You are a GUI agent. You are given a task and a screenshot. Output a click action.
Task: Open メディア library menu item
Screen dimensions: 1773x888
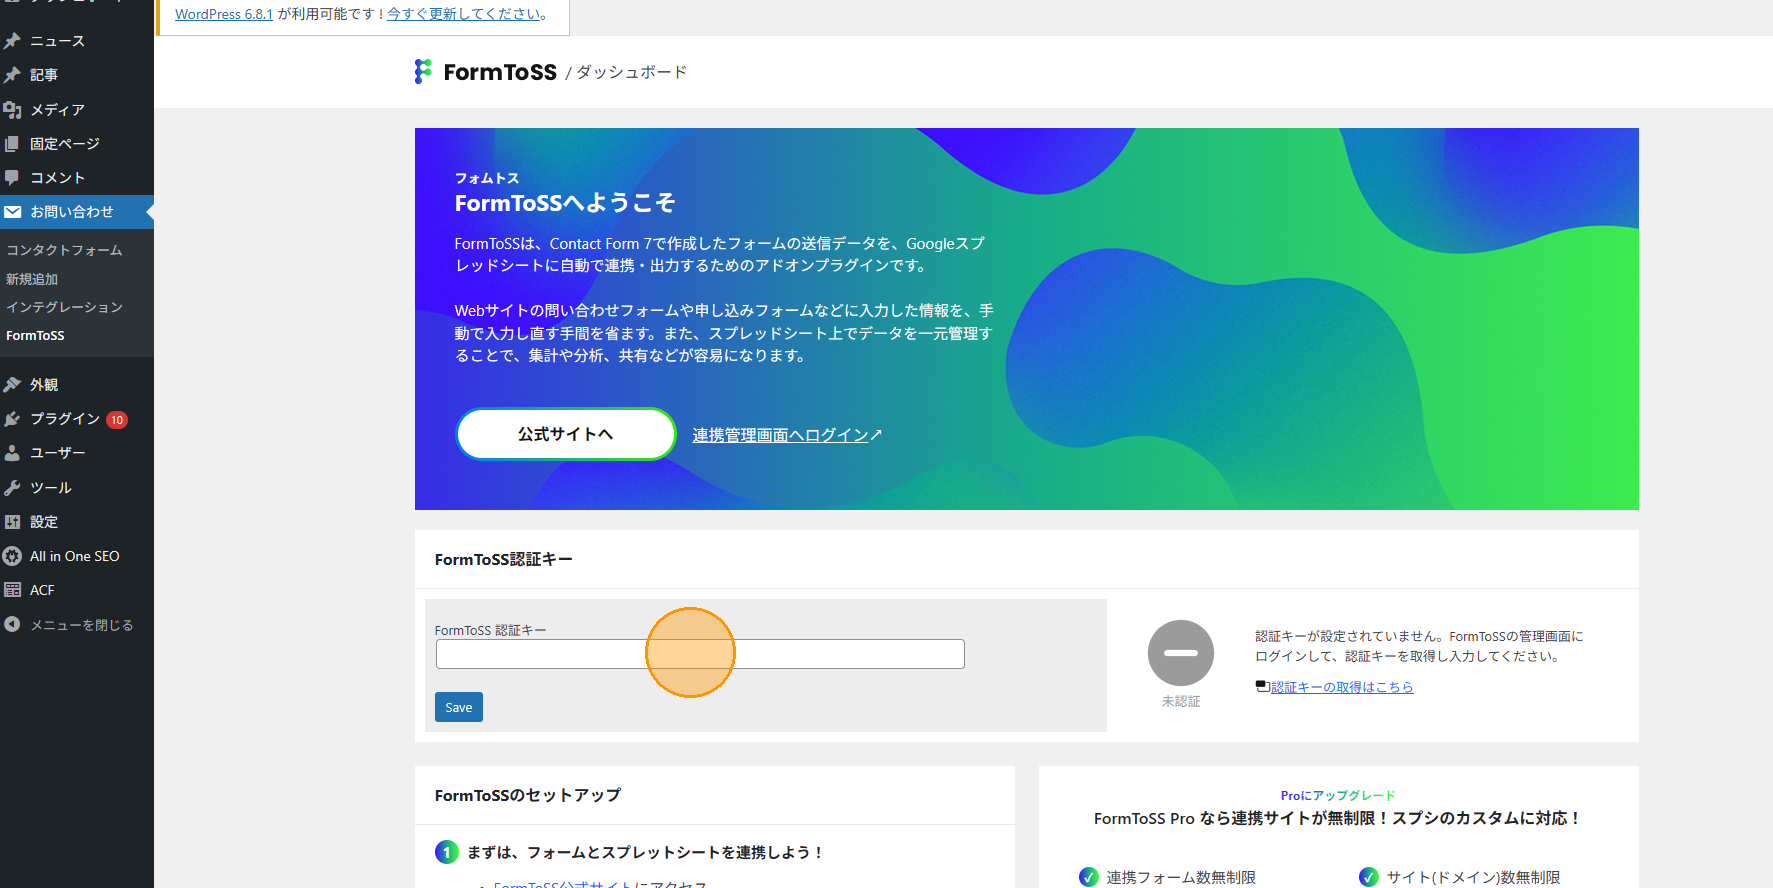click(77, 110)
